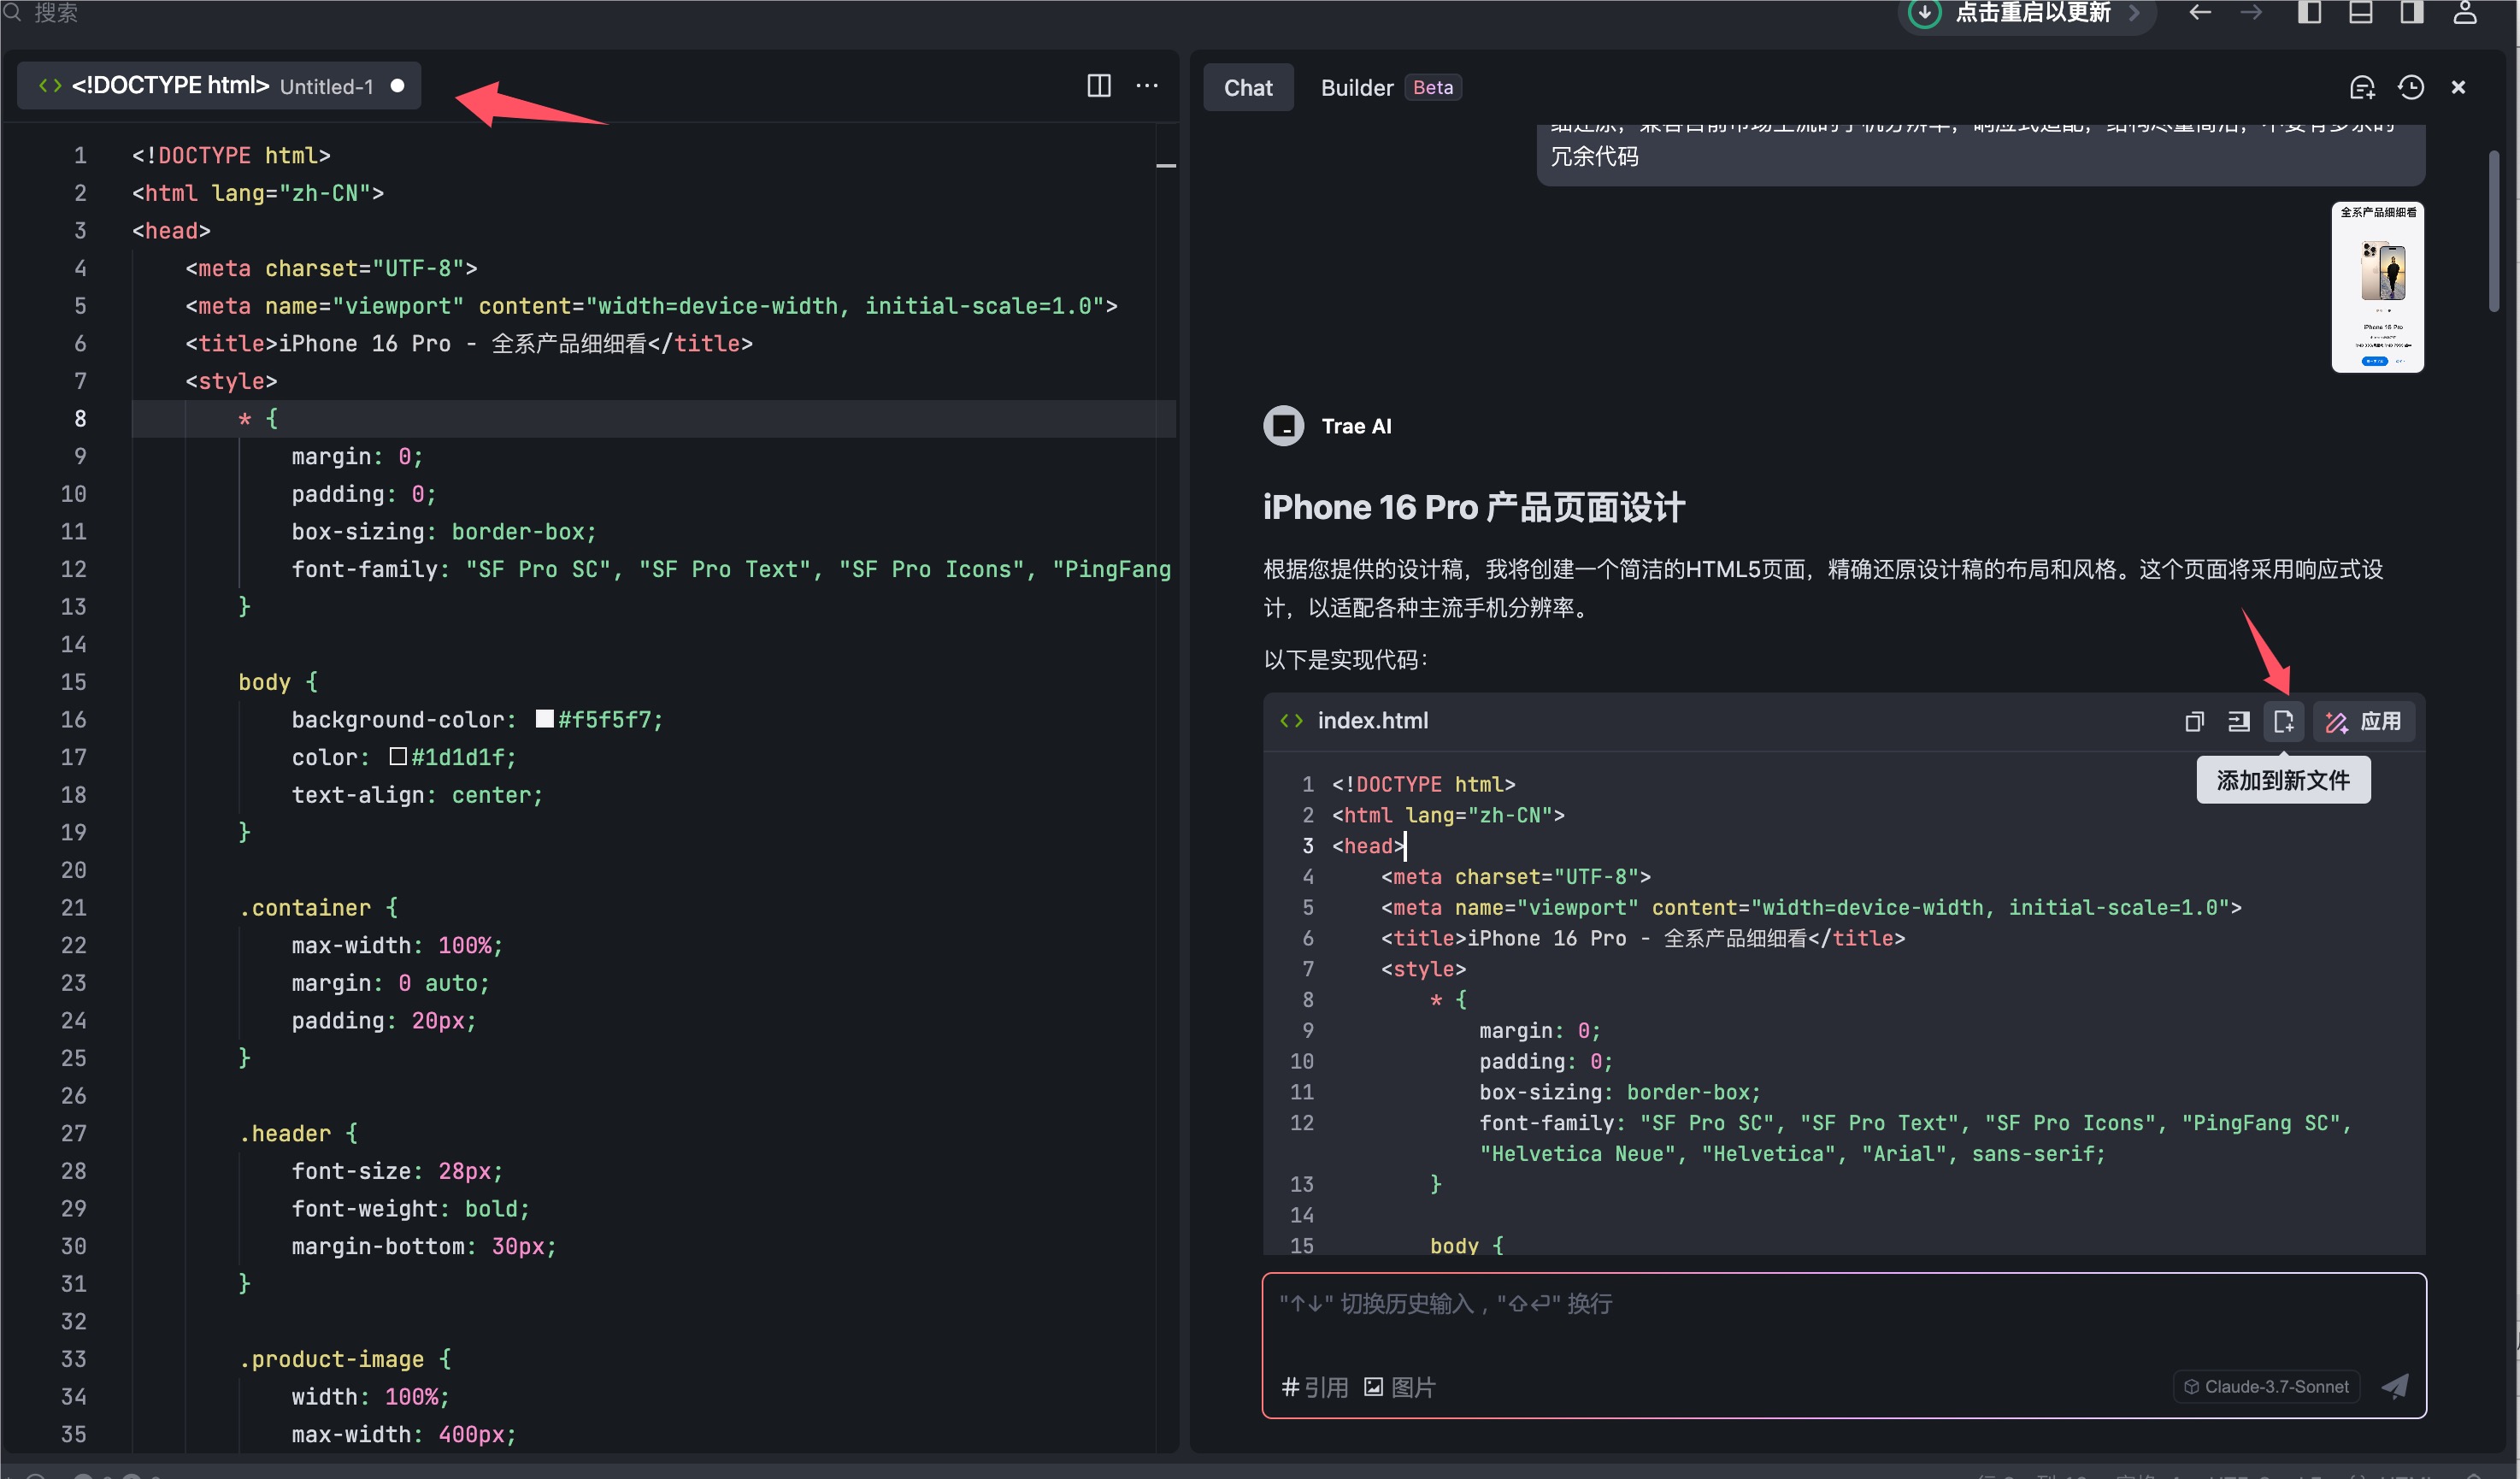This screenshot has width=2520, height=1479.
Task: Copy the index.html code block
Action: 2194,721
